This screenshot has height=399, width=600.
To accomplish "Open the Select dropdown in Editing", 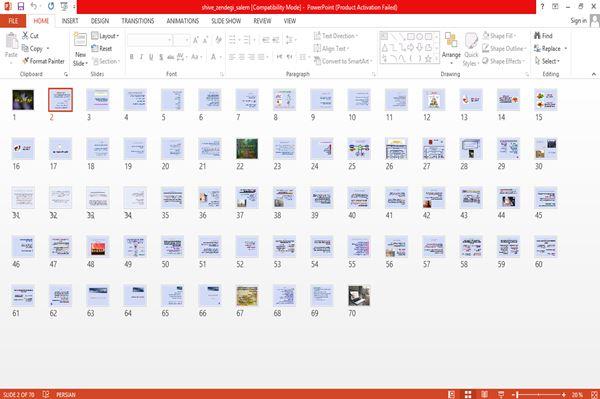I will click(547, 61).
